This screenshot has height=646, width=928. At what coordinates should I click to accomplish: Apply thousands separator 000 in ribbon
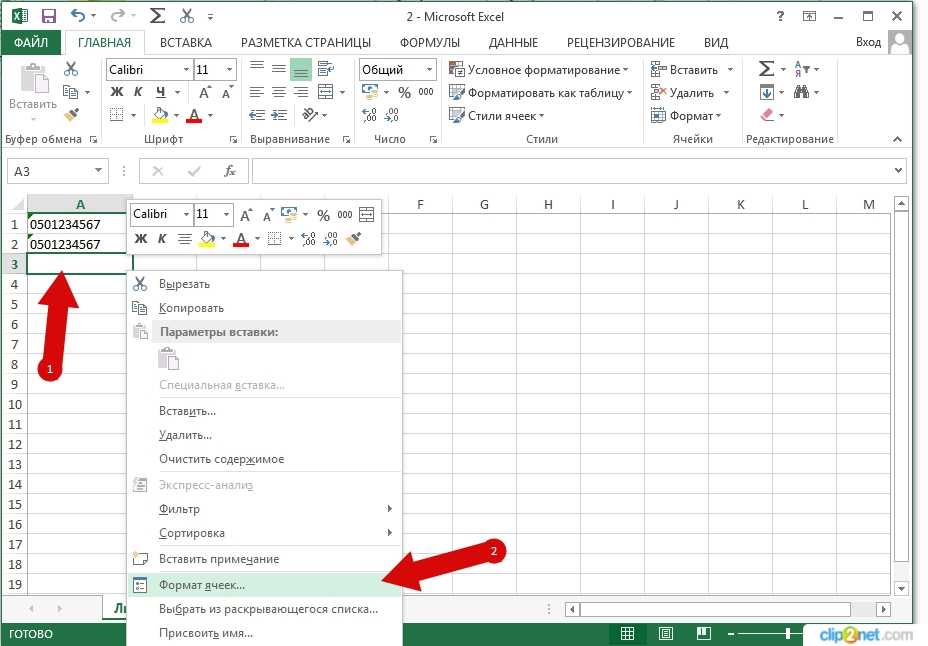[426, 92]
